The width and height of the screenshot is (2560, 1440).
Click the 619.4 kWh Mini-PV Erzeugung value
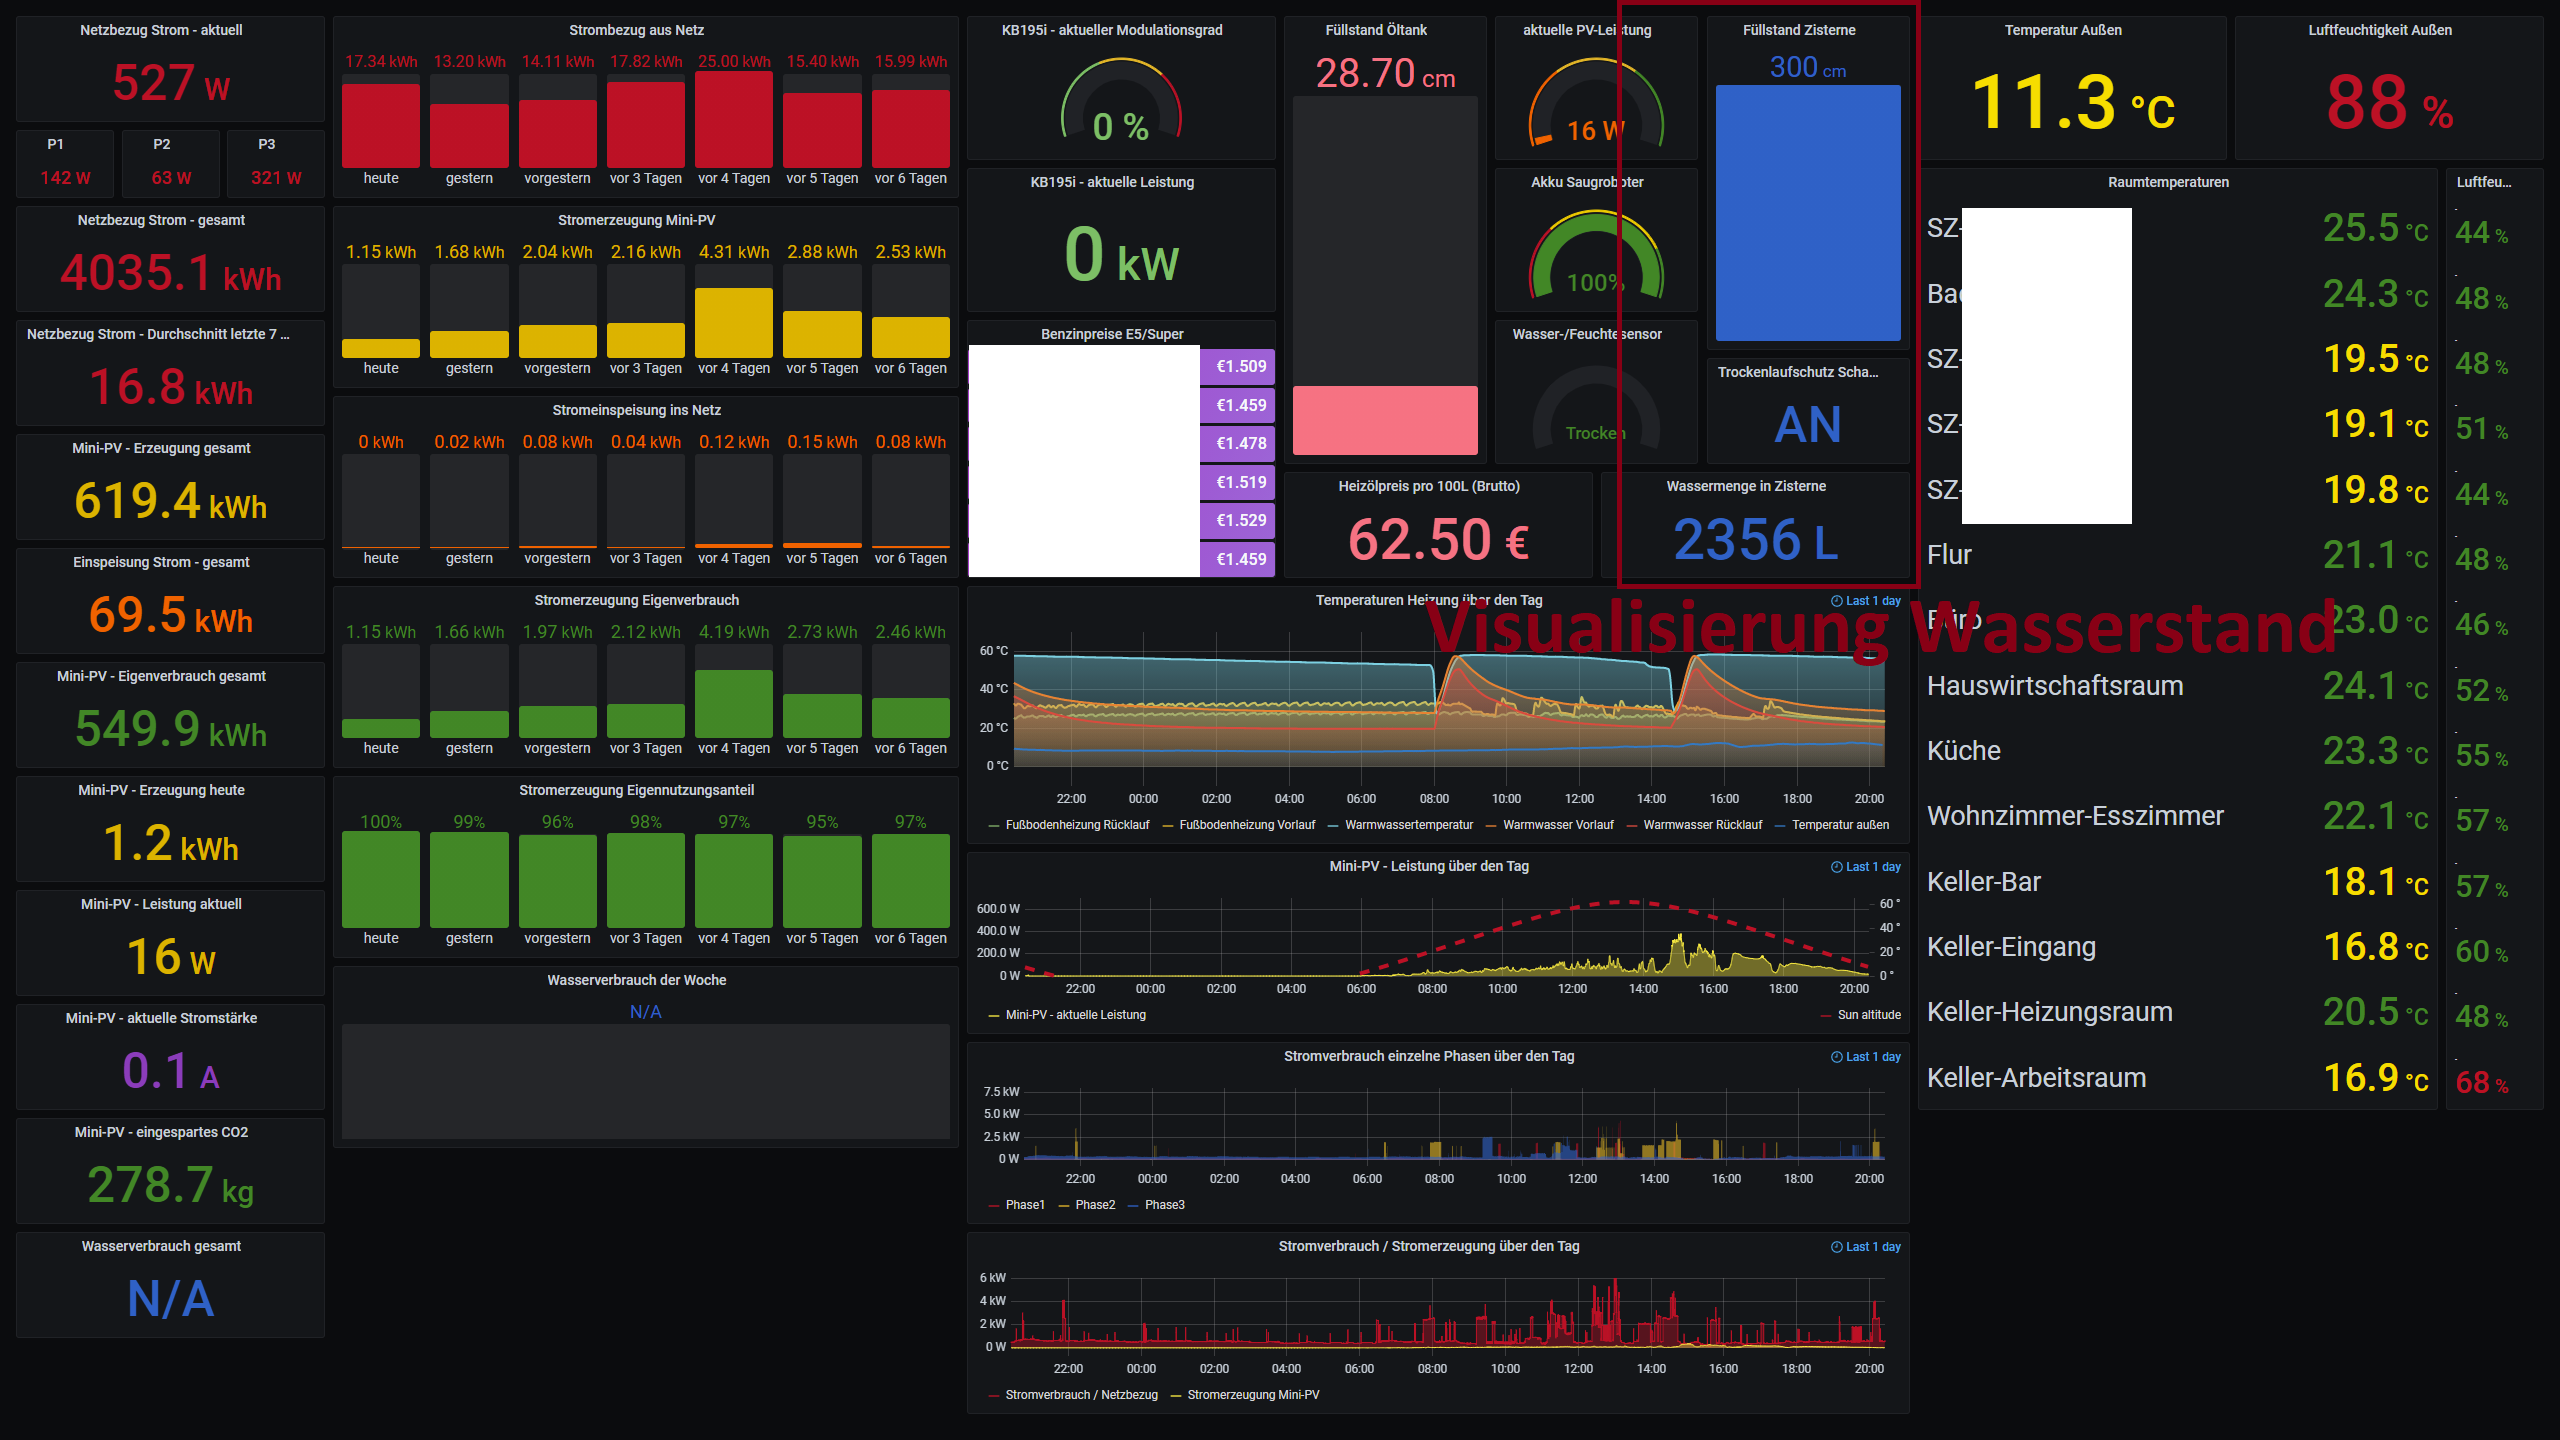[171, 501]
